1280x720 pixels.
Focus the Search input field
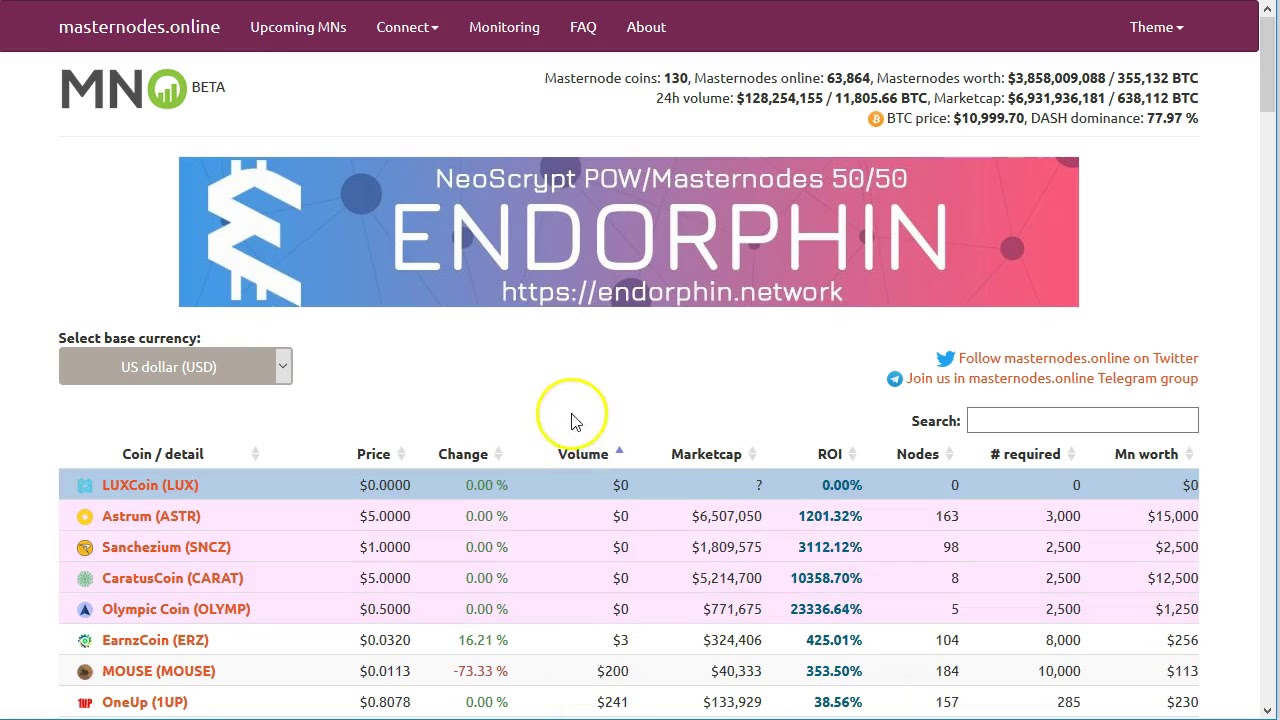[x=1082, y=421]
